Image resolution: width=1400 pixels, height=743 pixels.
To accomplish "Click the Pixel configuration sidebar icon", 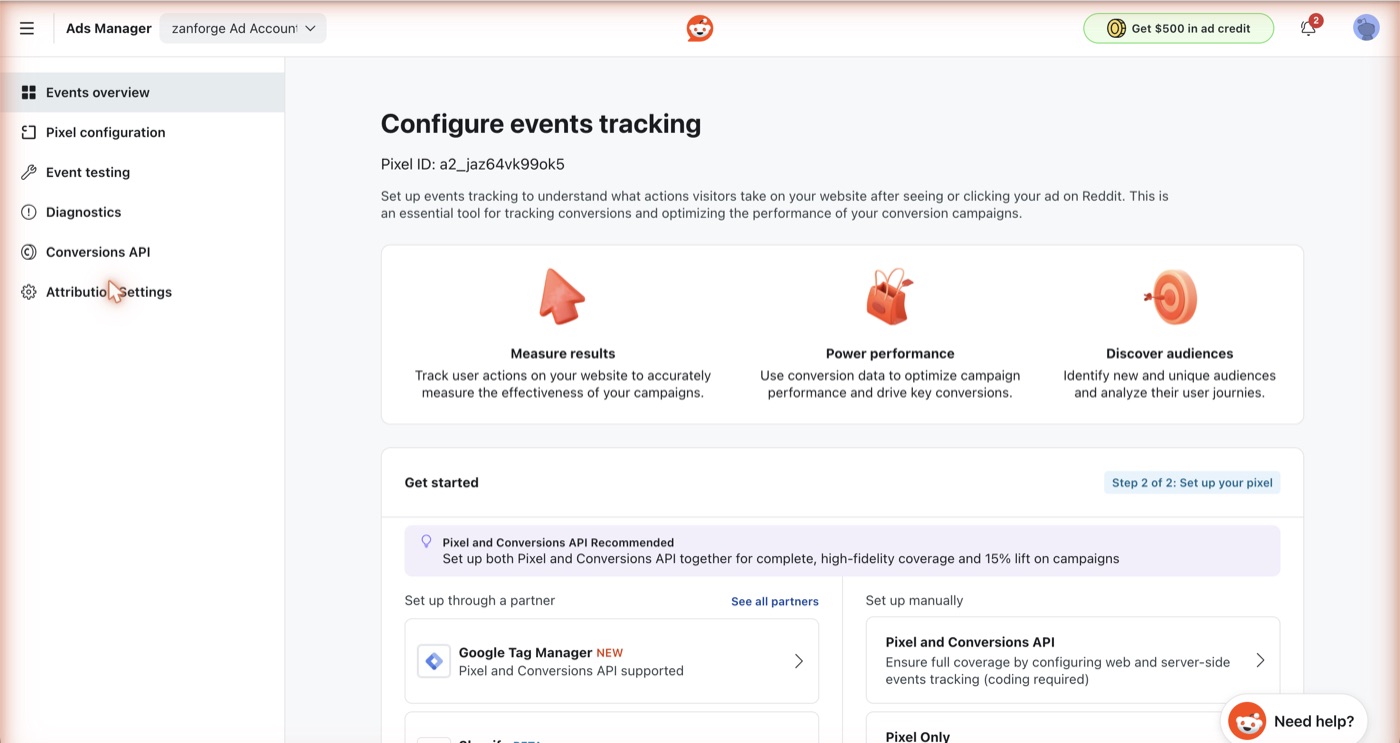I will pyautogui.click(x=29, y=132).
